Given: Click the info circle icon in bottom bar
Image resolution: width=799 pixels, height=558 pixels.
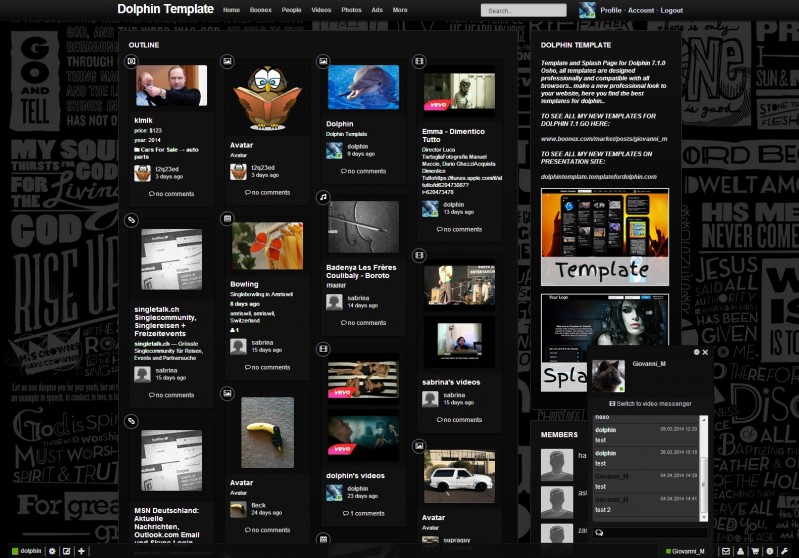Looking at the screenshot, I should point(769,551).
